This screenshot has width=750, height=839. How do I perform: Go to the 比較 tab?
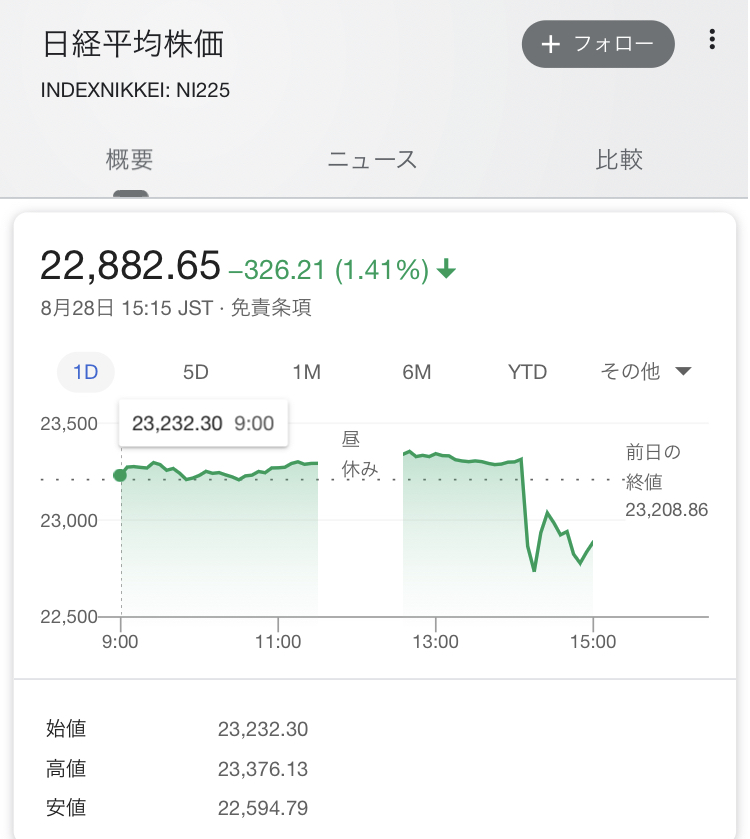coord(619,160)
